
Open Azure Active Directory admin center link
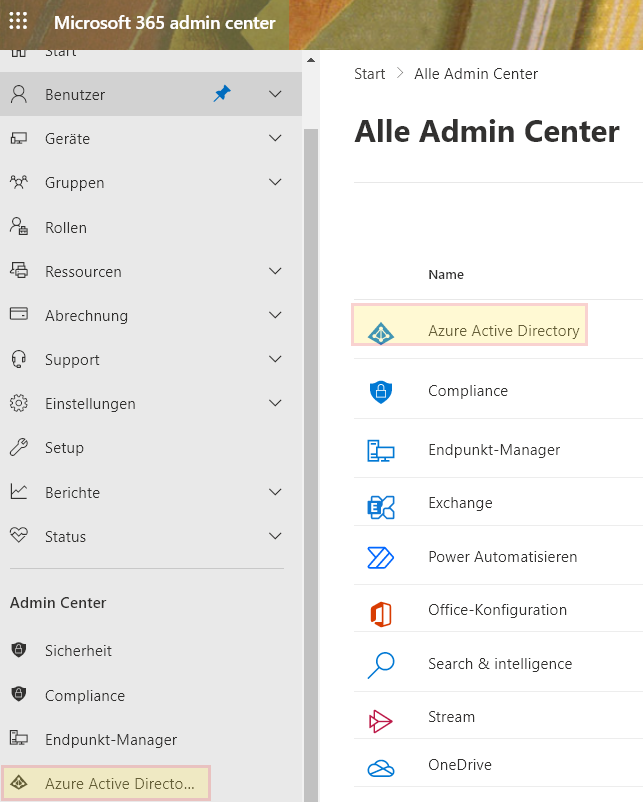(x=503, y=331)
